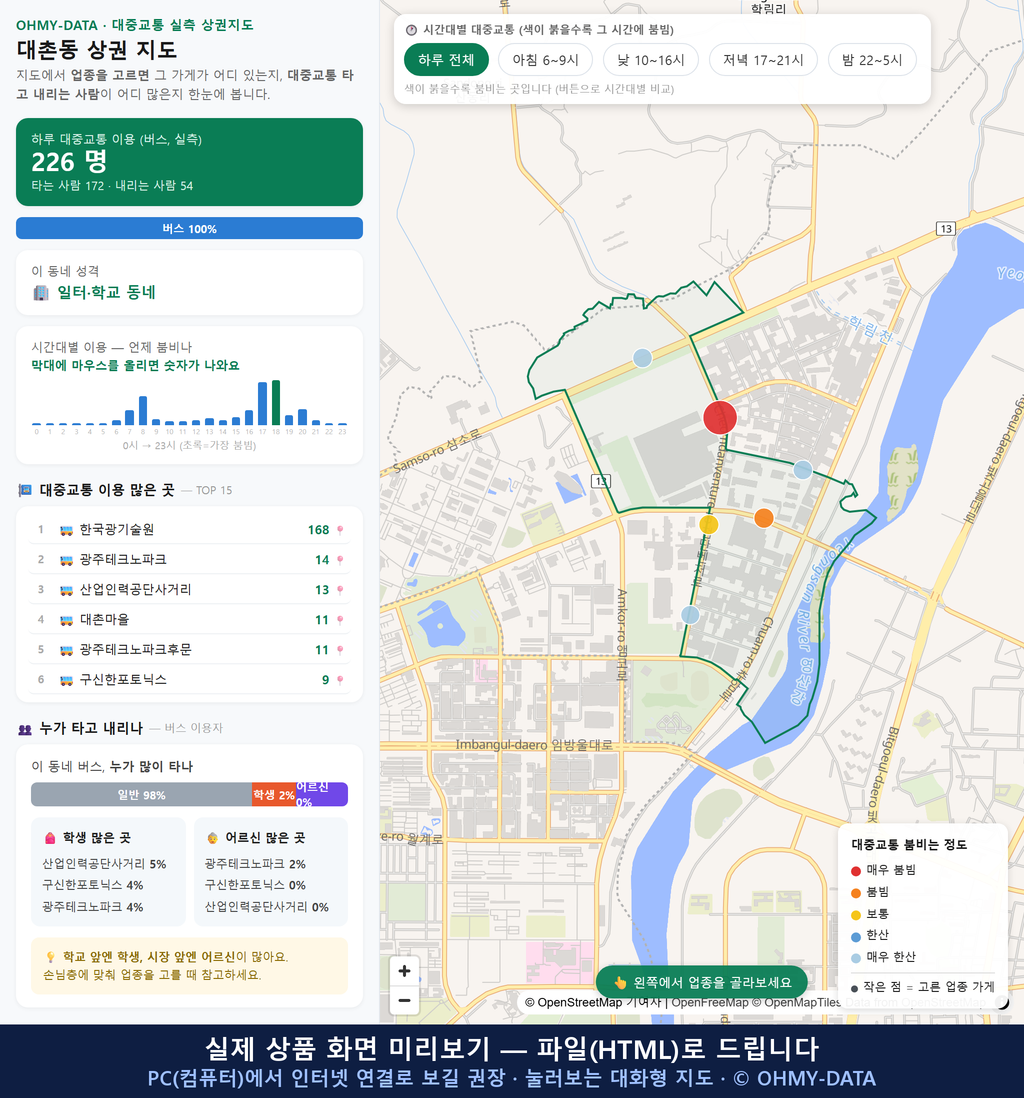Click the pin icon beside 한국광기술원
The image size is (1024, 1098).
340,530
